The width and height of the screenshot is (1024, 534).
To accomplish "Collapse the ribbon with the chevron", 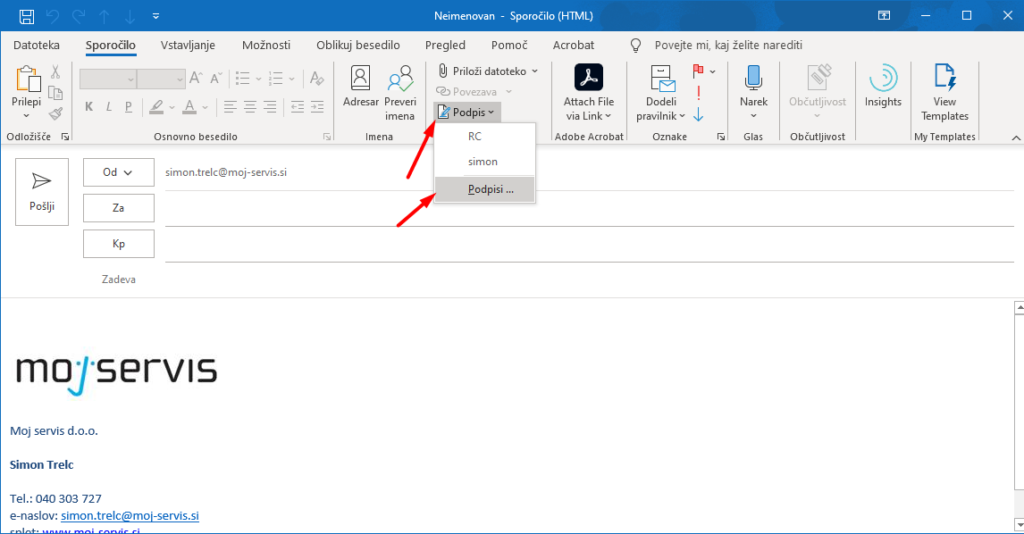I will point(1016,138).
